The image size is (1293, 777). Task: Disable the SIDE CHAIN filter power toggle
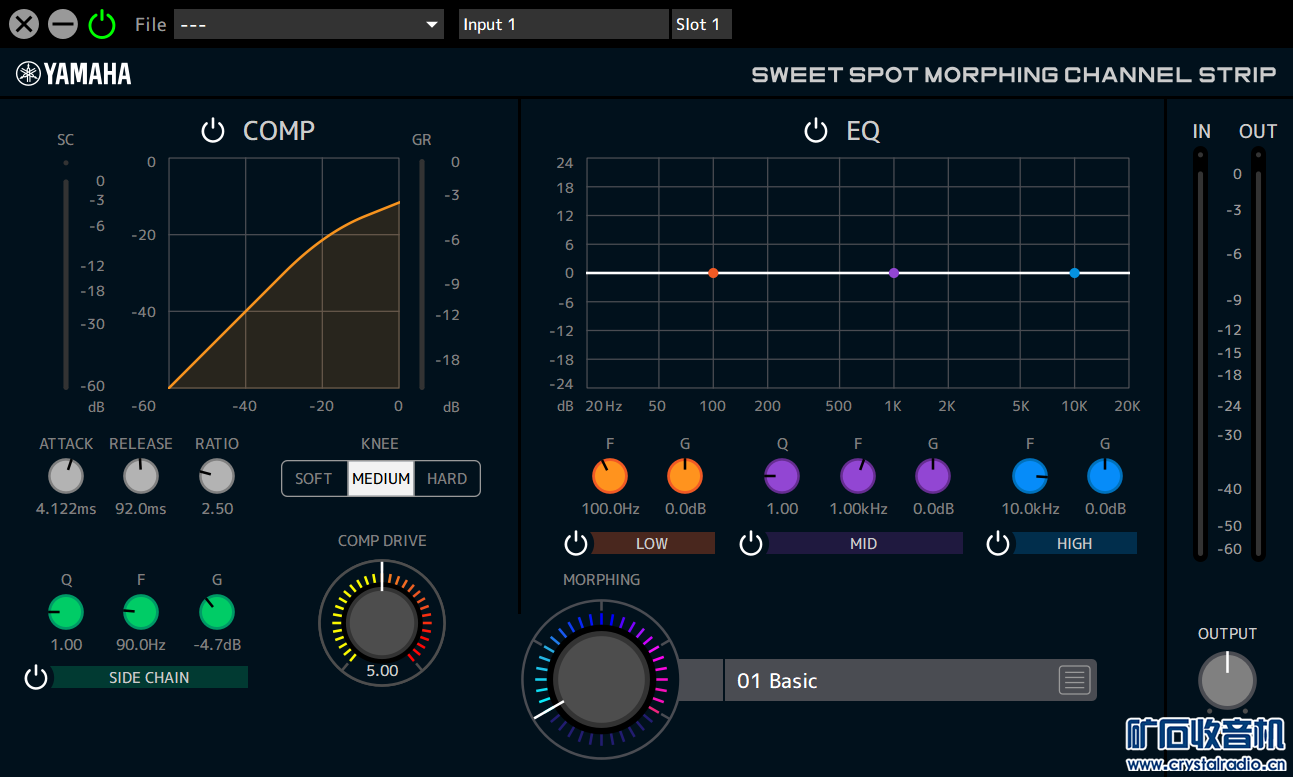click(36, 678)
